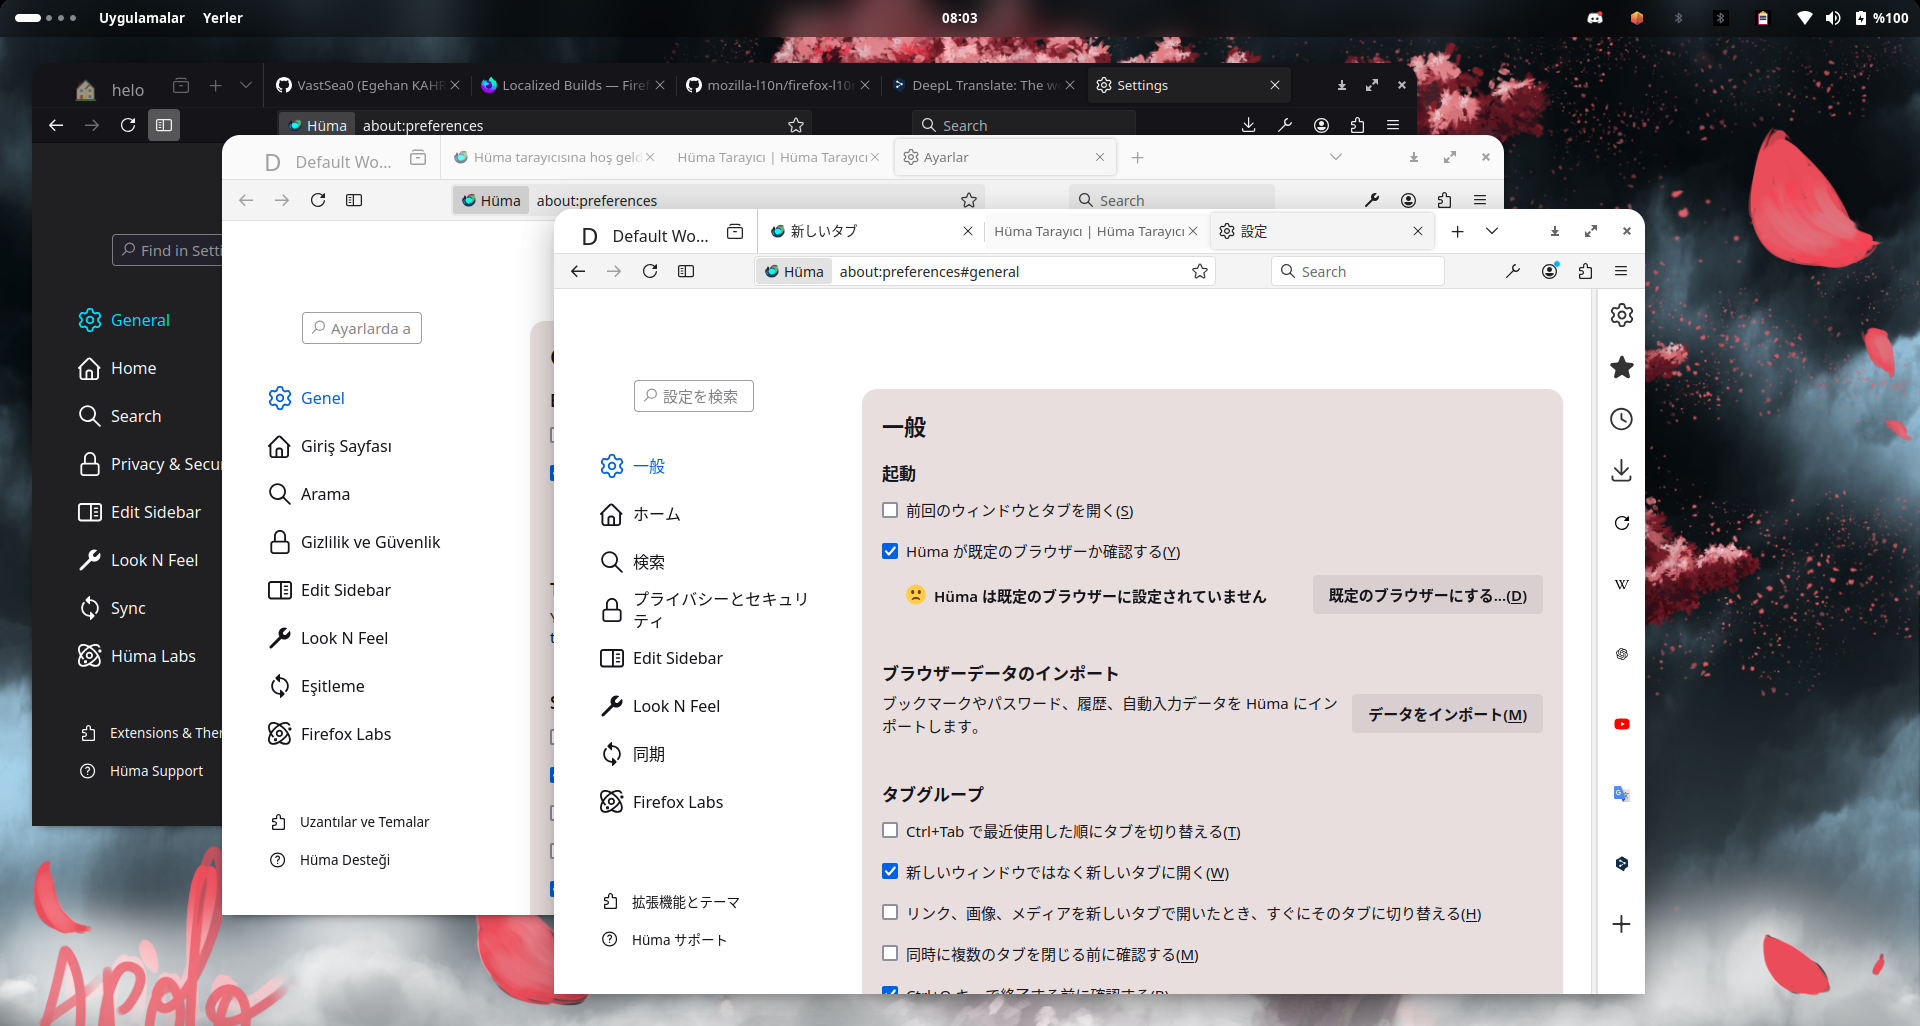Open Uygulamalar menu in the top panel
1920x1026 pixels.
click(141, 18)
